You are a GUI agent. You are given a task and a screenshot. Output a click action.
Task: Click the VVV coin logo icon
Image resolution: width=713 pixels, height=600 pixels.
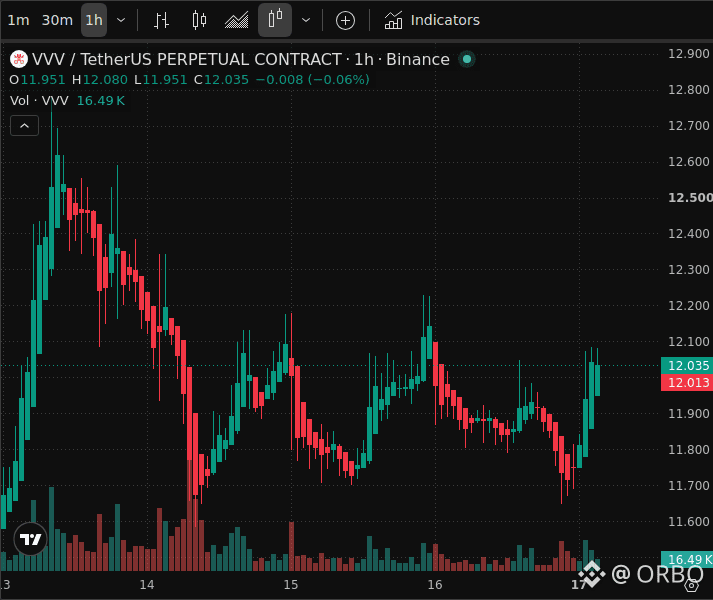(x=19, y=59)
